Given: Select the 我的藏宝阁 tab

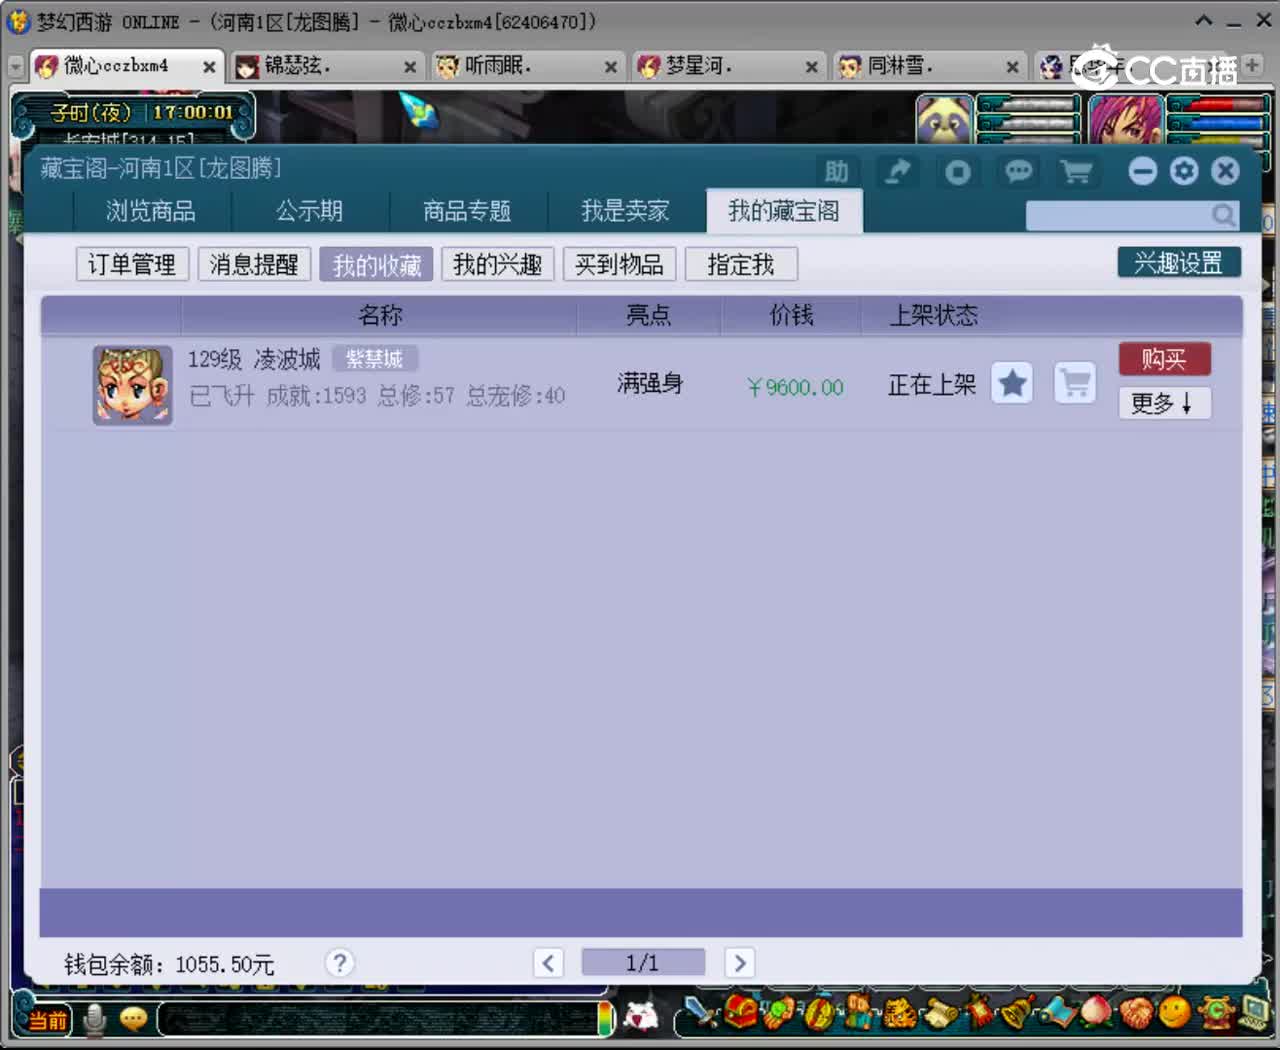Looking at the screenshot, I should point(784,211).
